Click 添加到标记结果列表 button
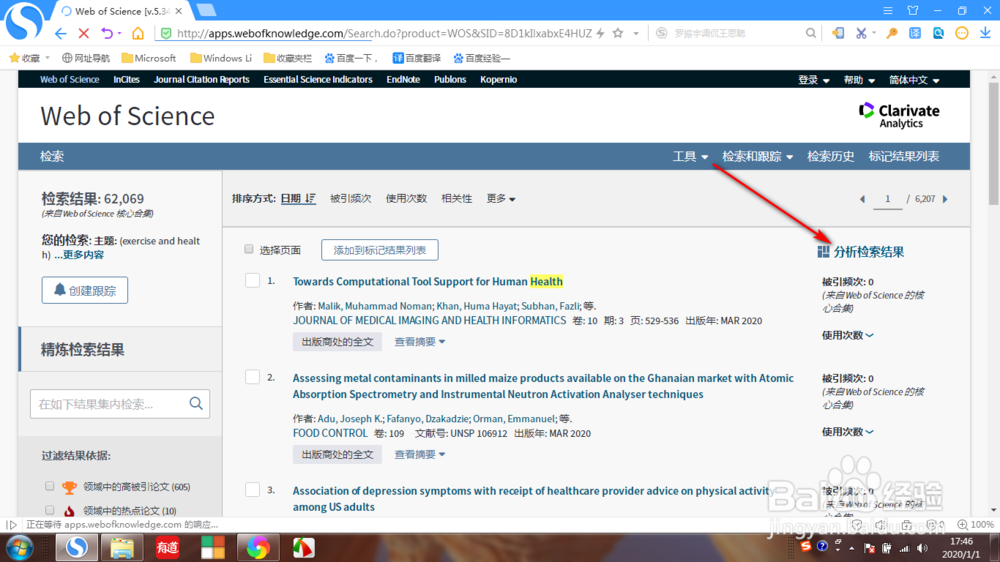The height and width of the screenshot is (562, 1000). [379, 250]
